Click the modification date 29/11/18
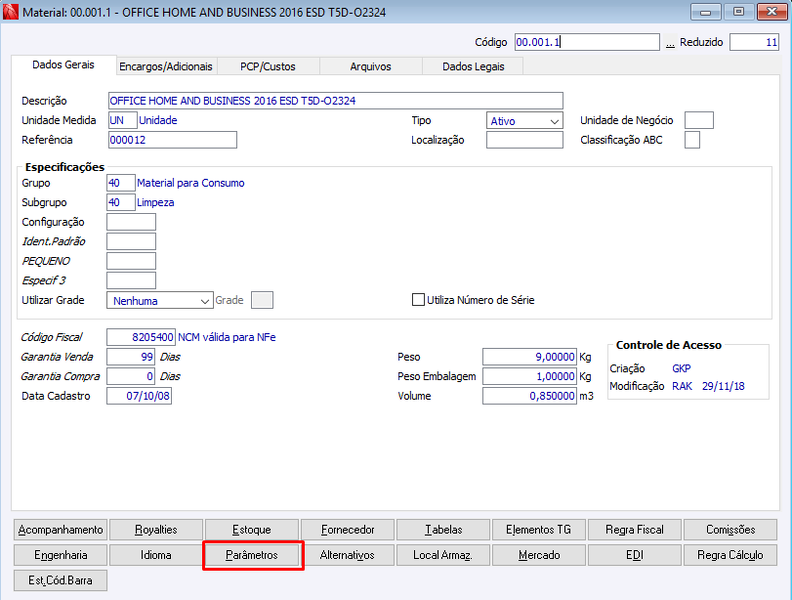The width and height of the screenshot is (792, 600). point(723,386)
